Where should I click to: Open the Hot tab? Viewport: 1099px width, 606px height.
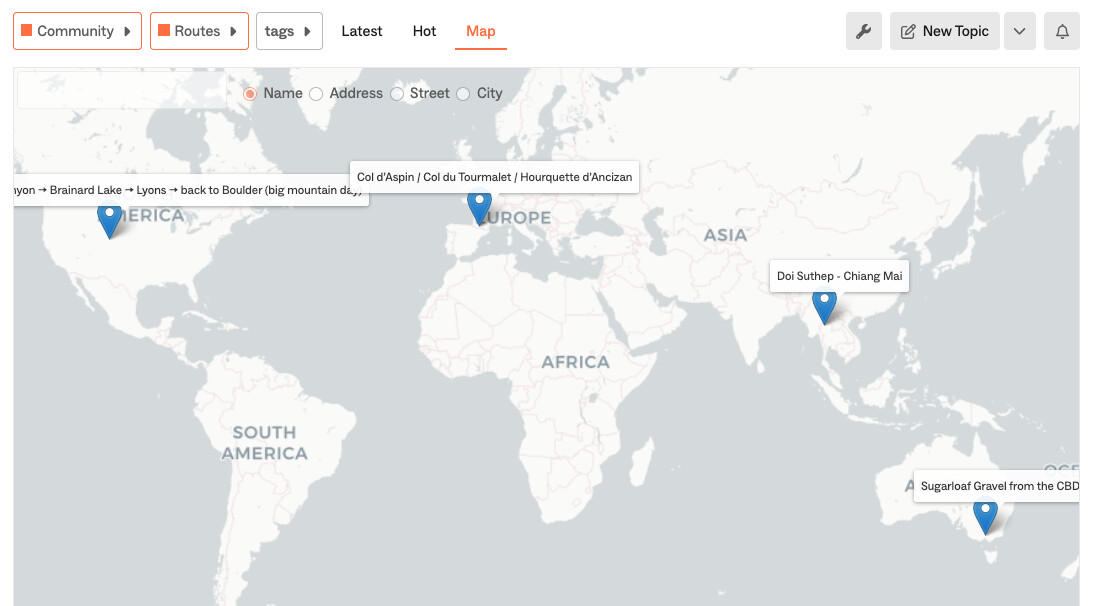[424, 31]
